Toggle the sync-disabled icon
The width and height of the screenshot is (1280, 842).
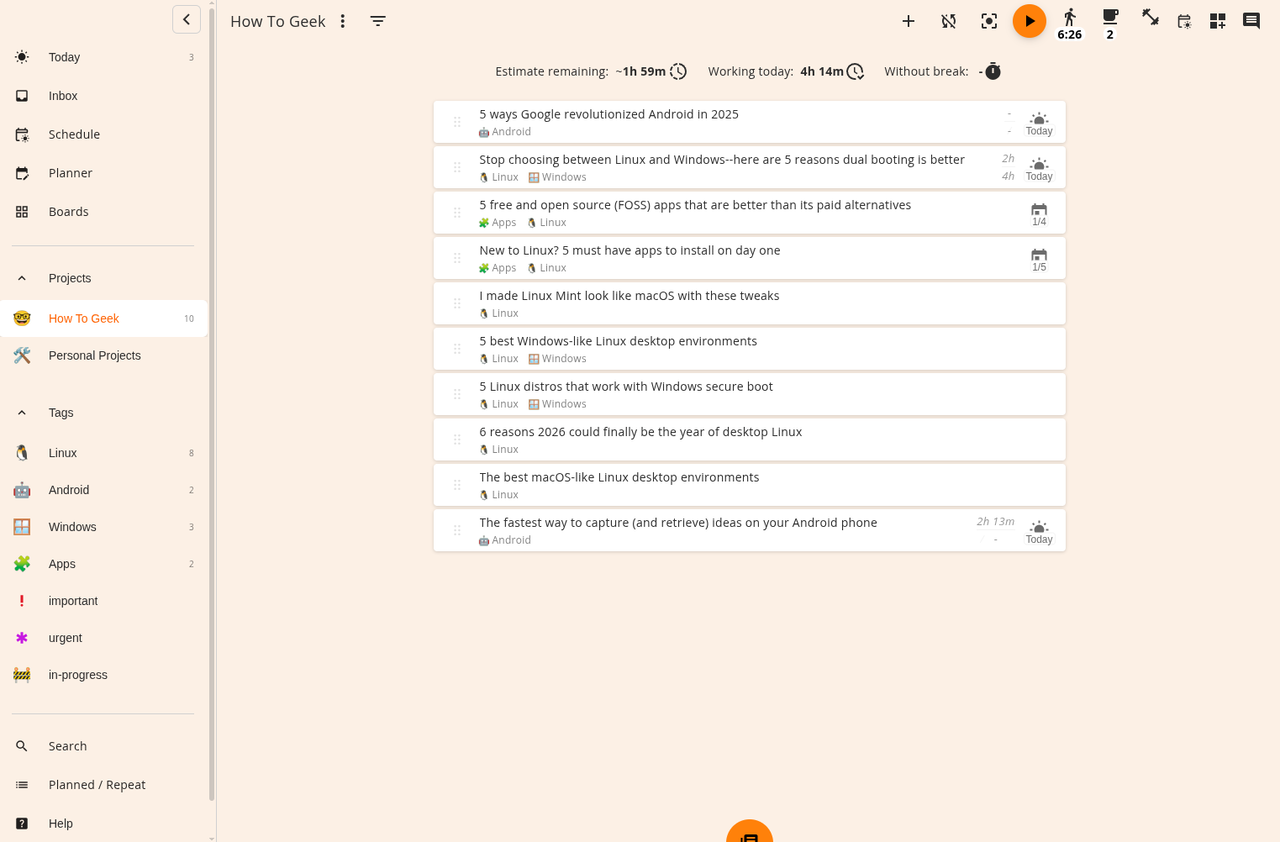point(948,20)
